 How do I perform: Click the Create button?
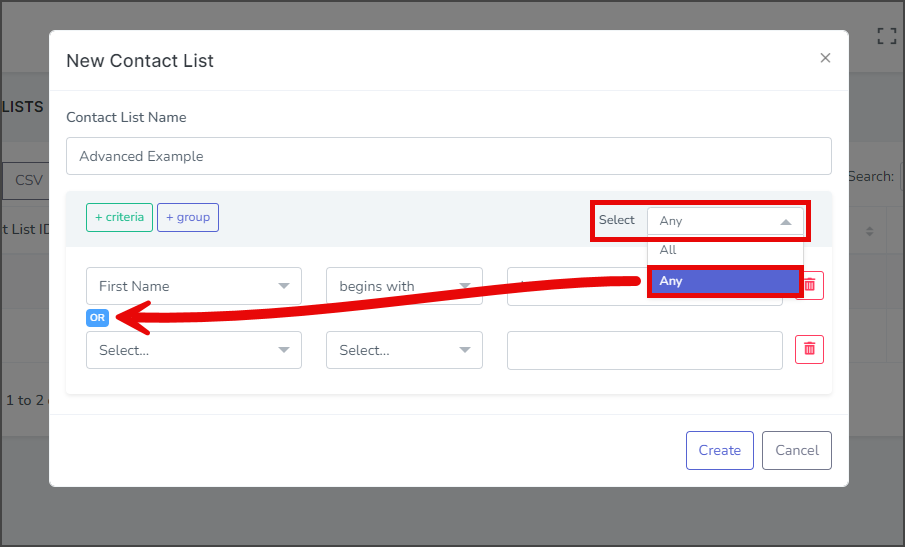click(720, 450)
